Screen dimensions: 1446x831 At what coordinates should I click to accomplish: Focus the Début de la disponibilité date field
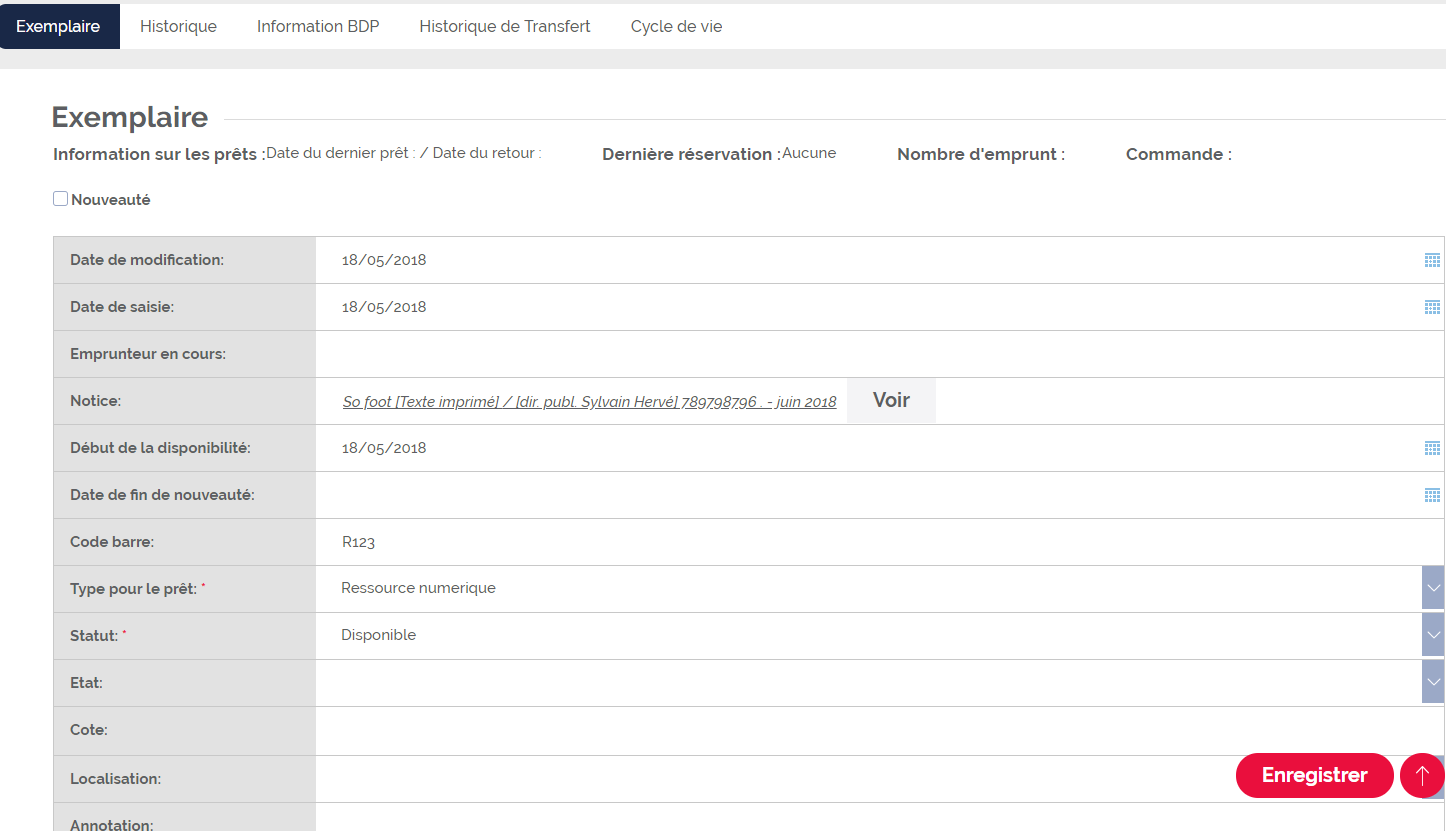[868, 448]
